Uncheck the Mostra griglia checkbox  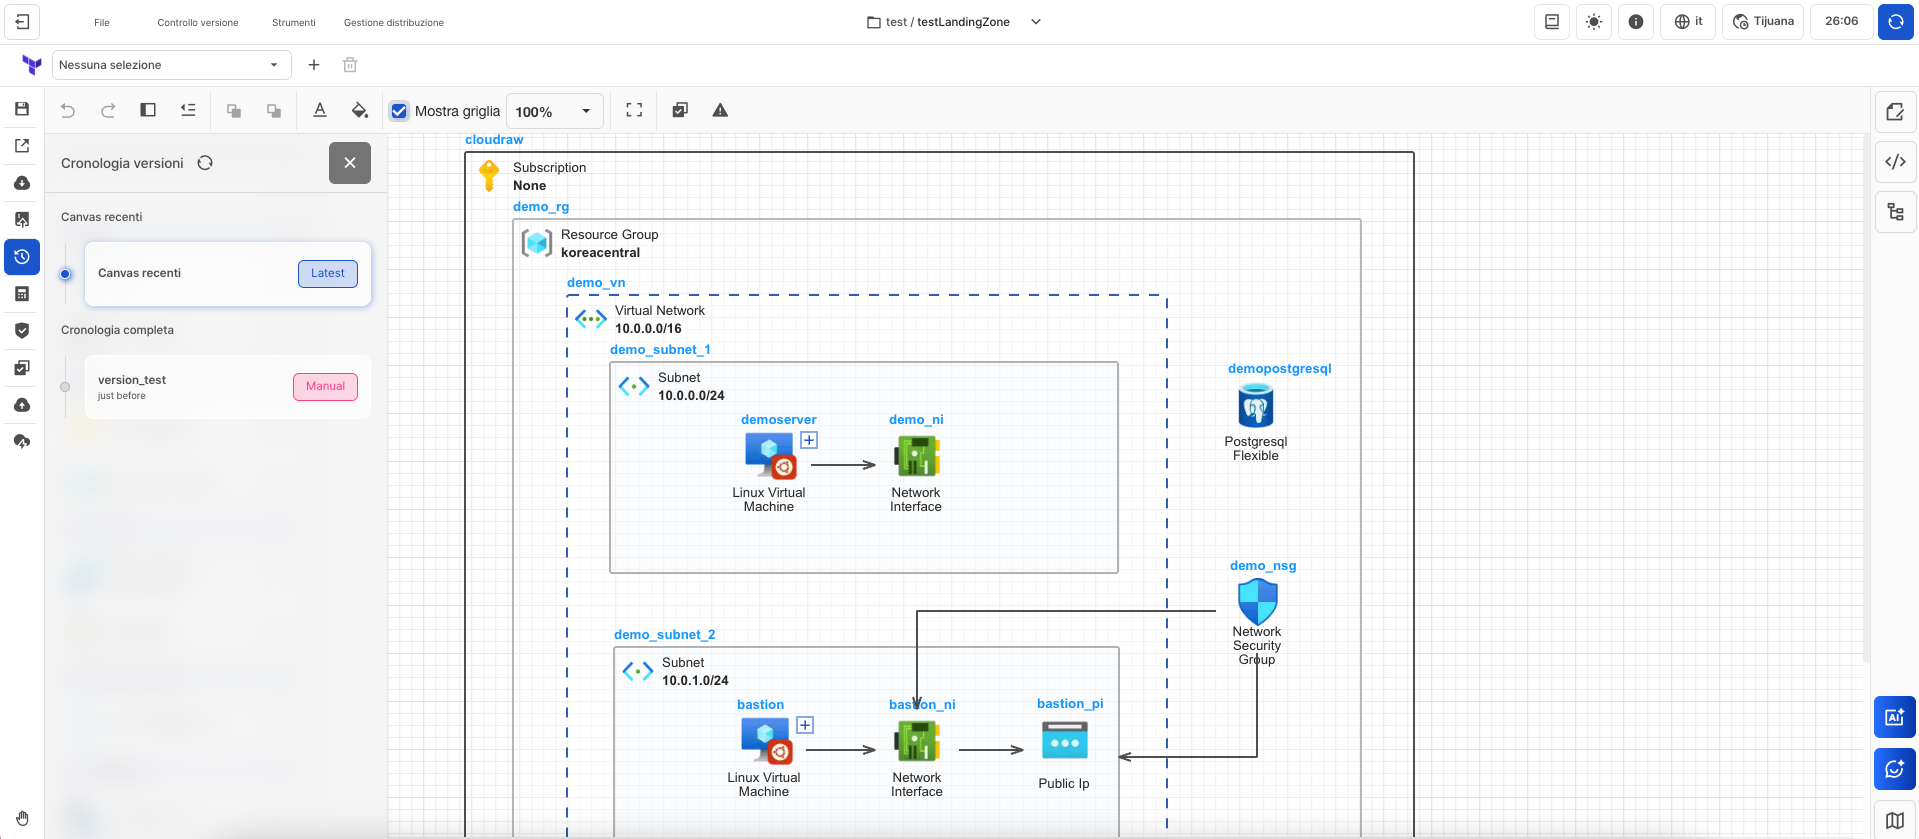(399, 111)
